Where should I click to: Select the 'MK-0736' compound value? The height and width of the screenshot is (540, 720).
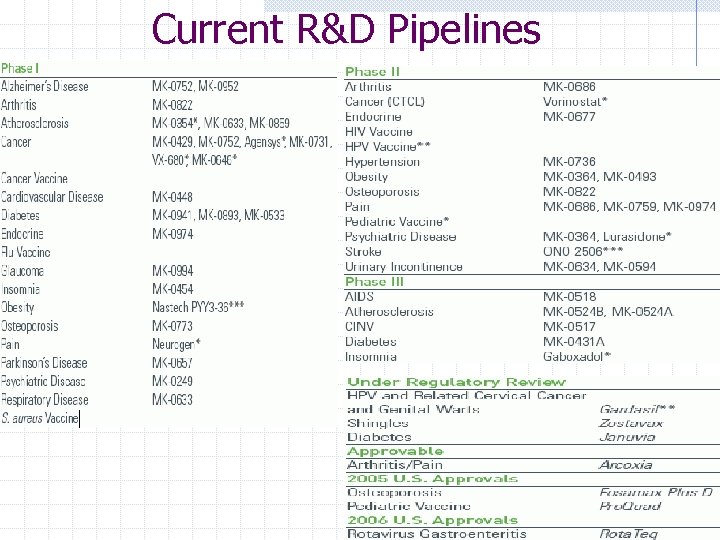[569, 162]
